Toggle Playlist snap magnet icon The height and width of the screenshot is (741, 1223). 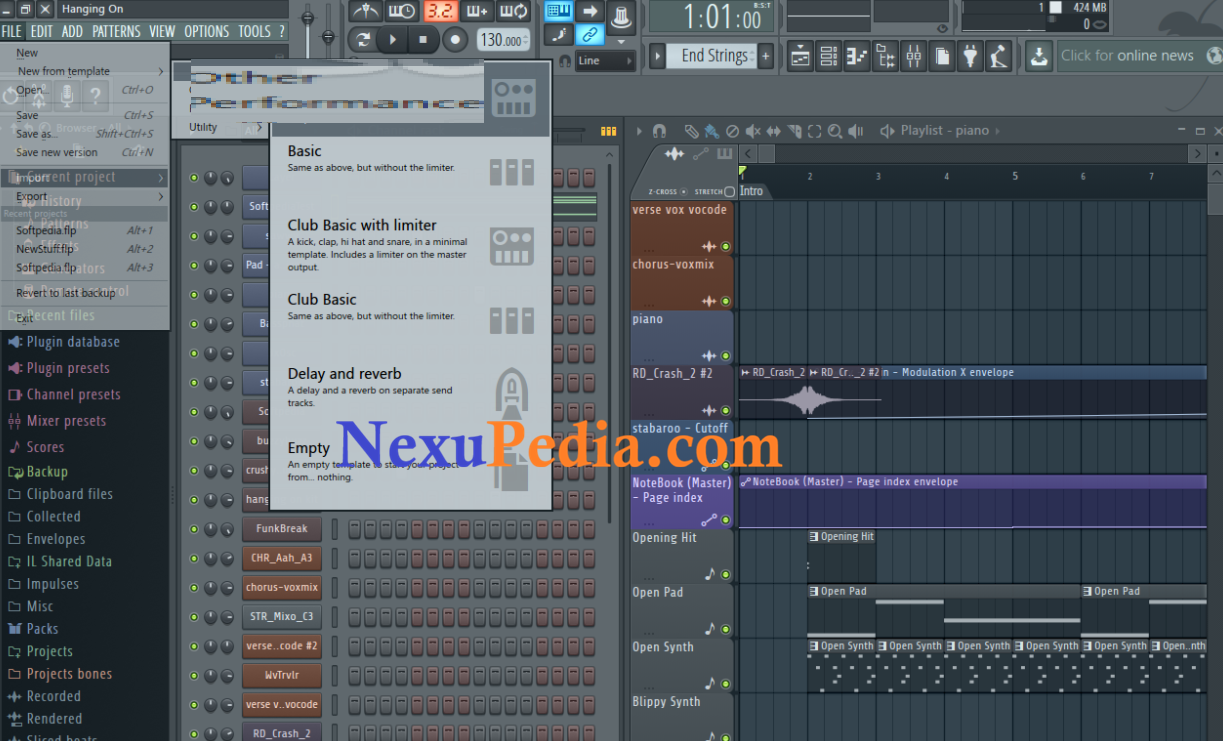[659, 131]
